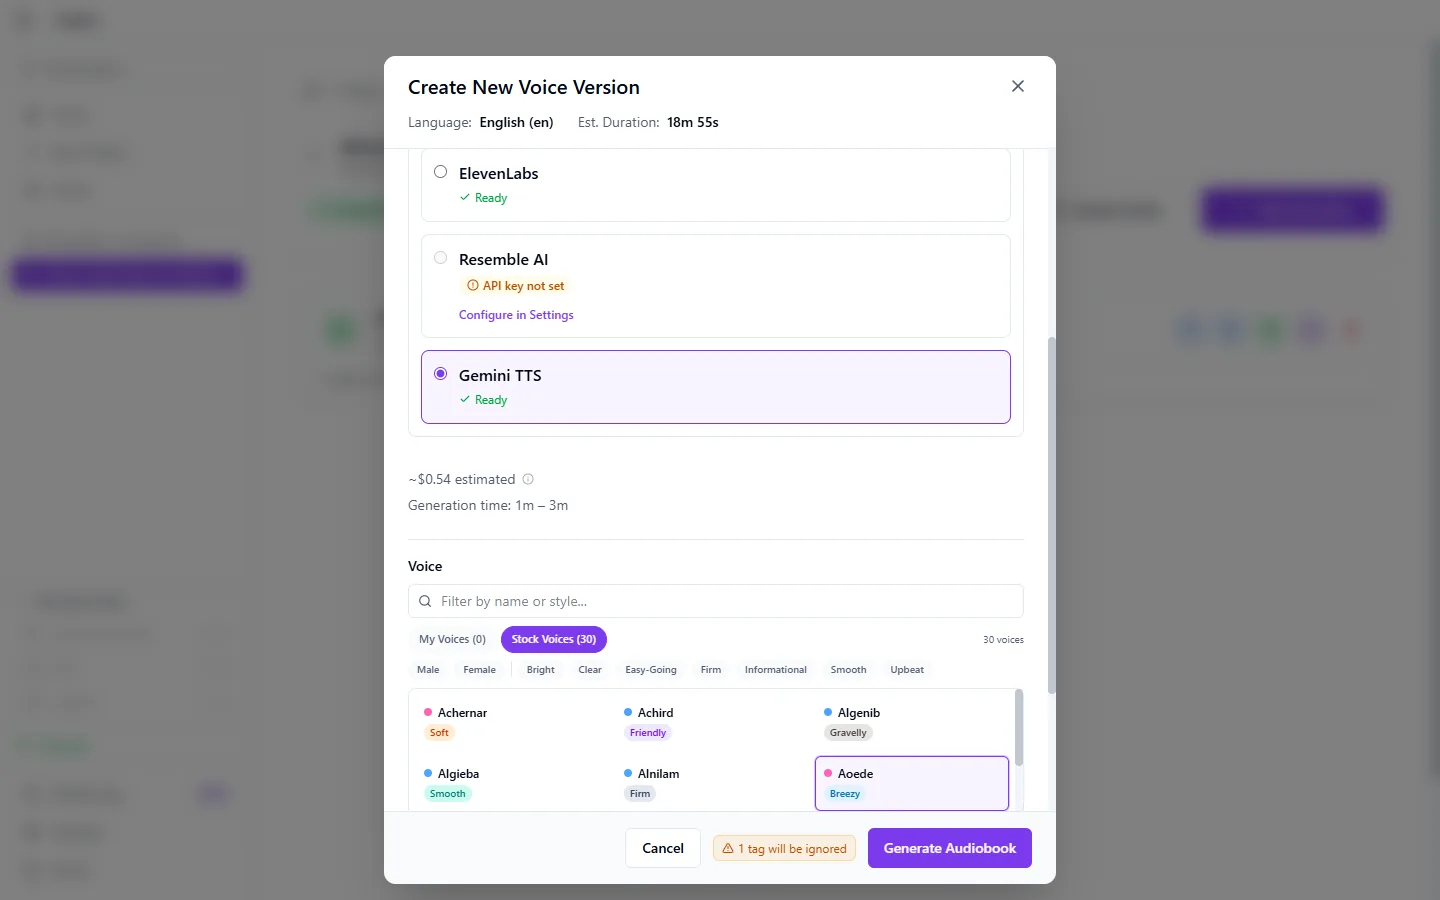Select the Resemble AI radio button

coord(440,258)
